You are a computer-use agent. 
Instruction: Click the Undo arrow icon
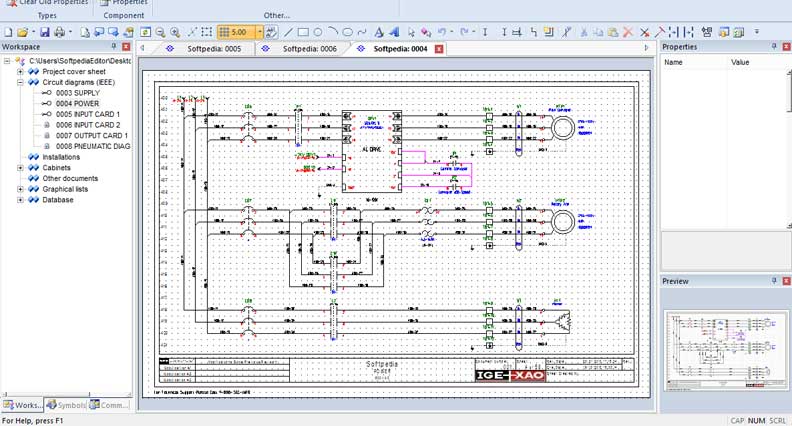pos(442,32)
